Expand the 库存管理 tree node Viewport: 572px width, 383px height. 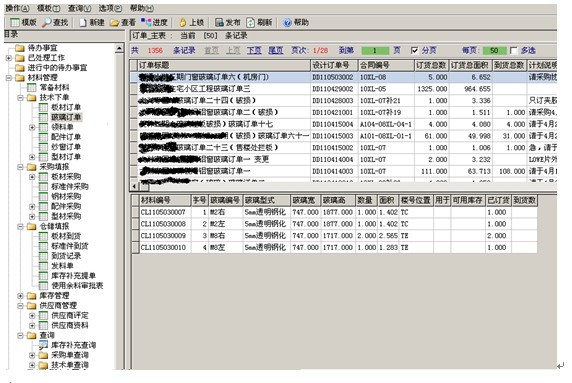tap(20, 295)
